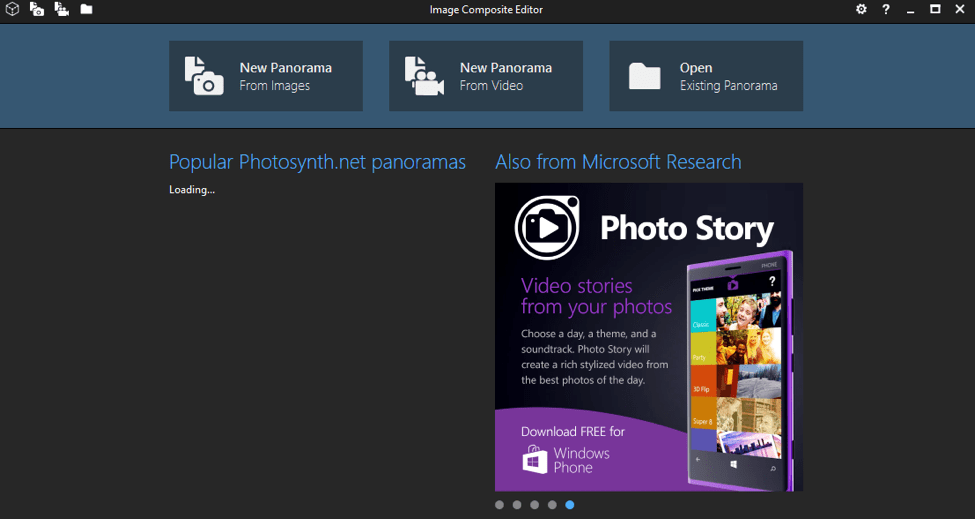Viewport: 975px width, 519px height.
Task: Click the camera document icon on Images card
Action: click(204, 76)
